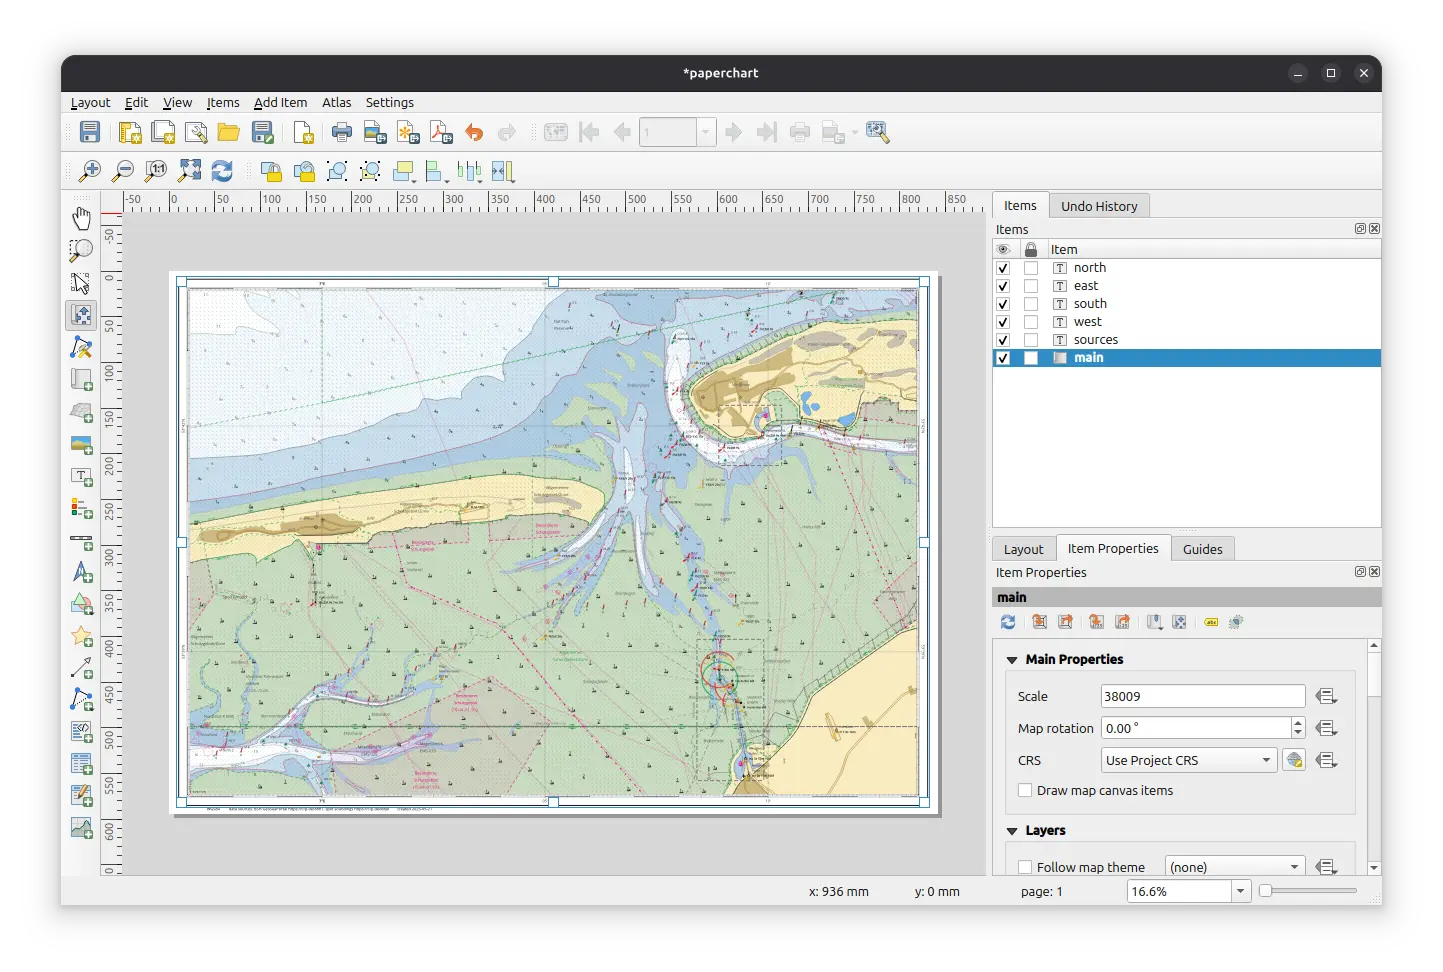The width and height of the screenshot is (1443, 972).
Task: Click the Save as Template icon
Action: click(263, 132)
